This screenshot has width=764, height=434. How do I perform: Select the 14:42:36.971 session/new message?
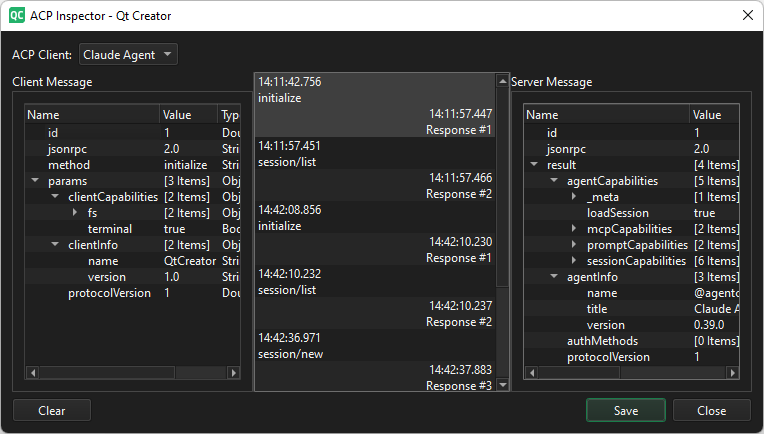point(375,345)
